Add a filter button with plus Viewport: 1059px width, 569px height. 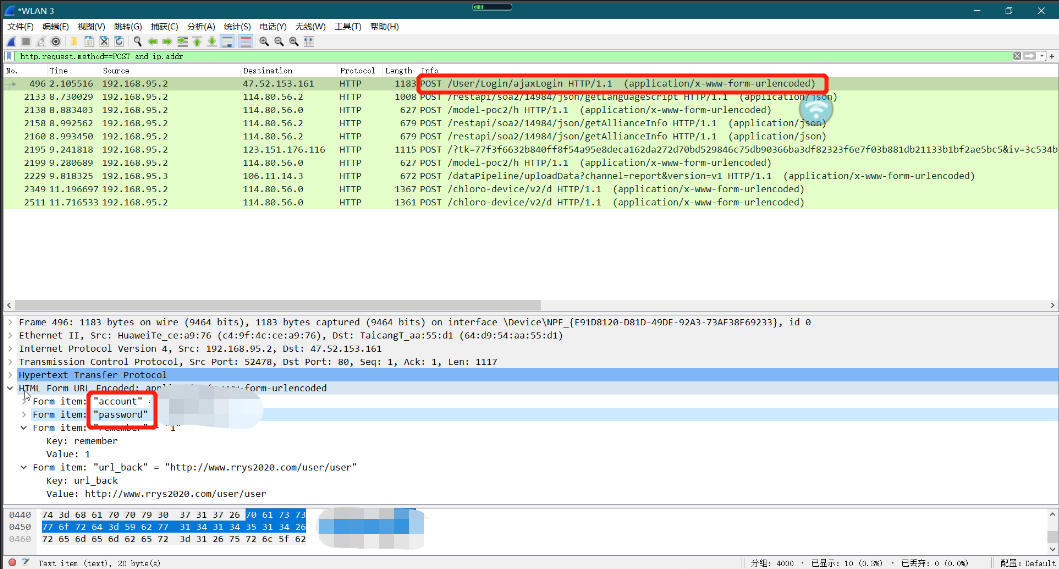(x=1052, y=56)
